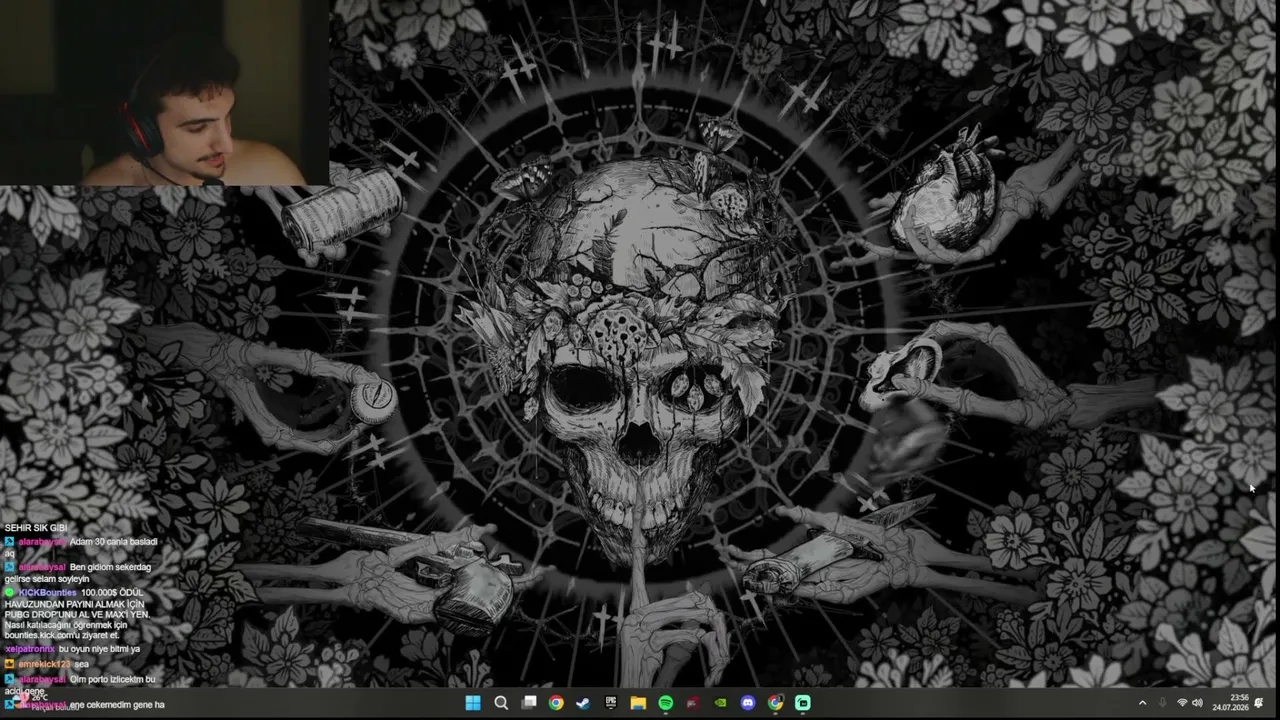Open Task View from the taskbar

(x=529, y=703)
